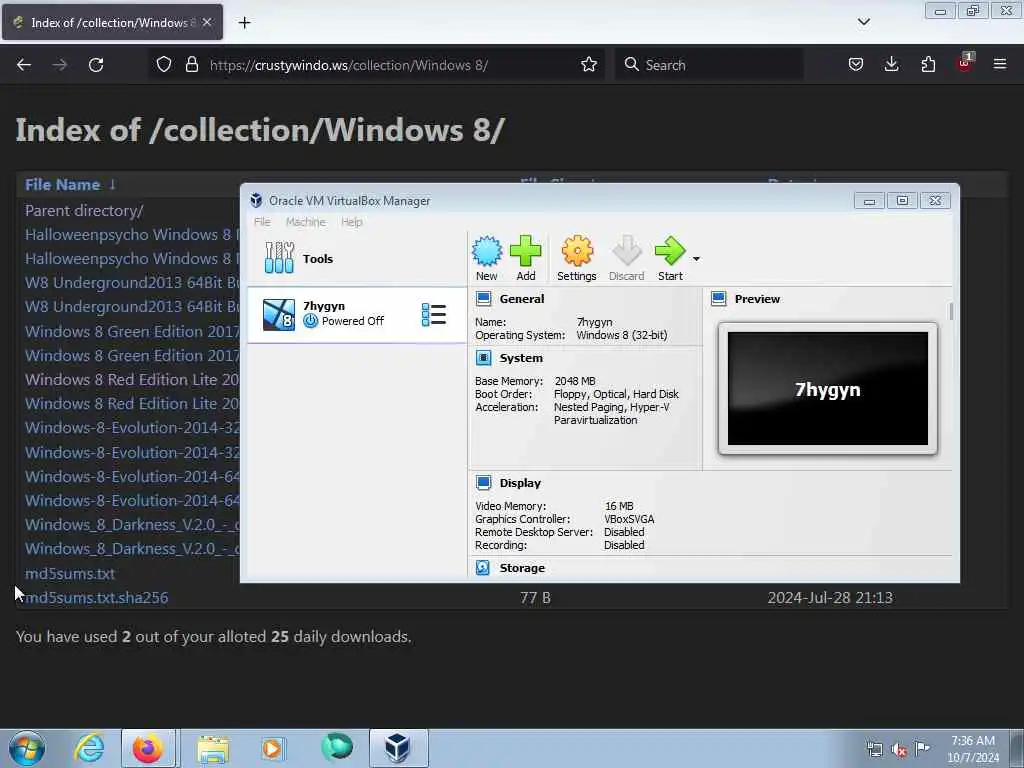Open Settings gear in VirtualBox toolbar
This screenshot has width=1024, height=768.
(577, 251)
